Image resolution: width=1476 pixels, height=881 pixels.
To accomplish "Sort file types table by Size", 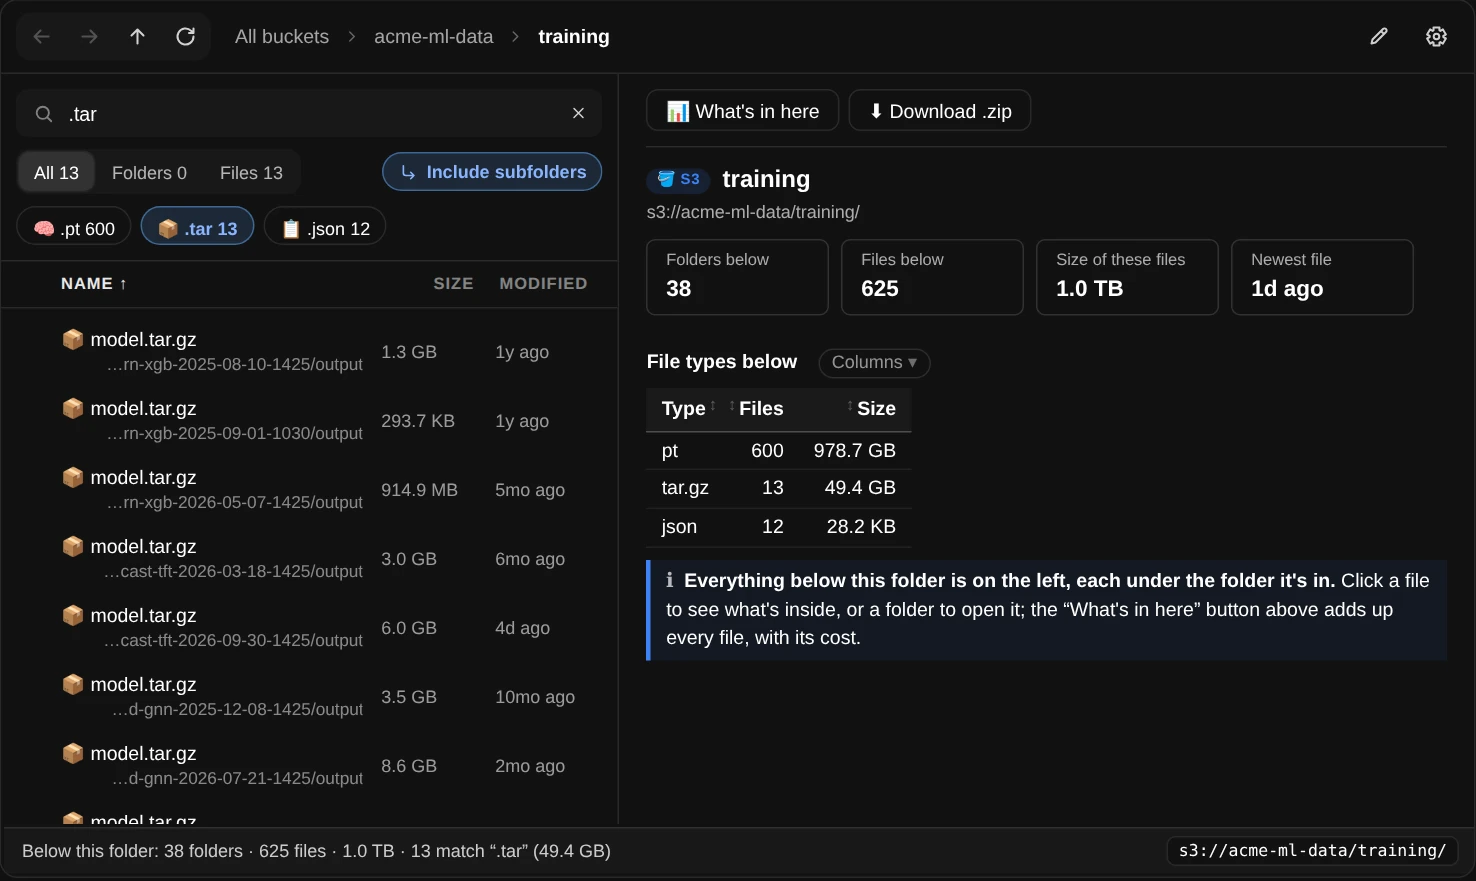I will [x=872, y=408].
